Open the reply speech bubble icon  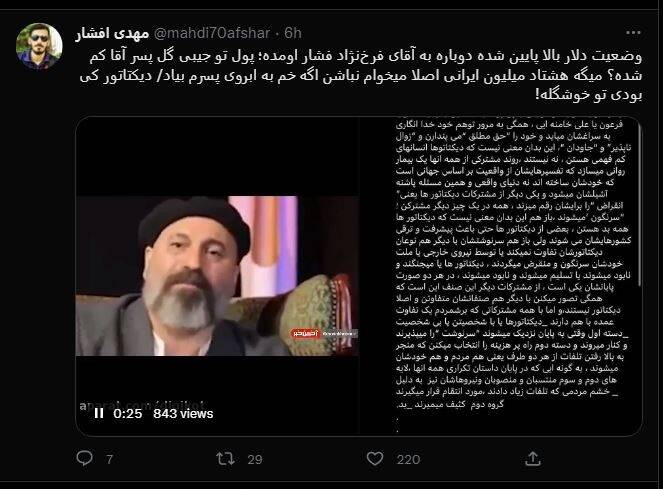(x=84, y=458)
